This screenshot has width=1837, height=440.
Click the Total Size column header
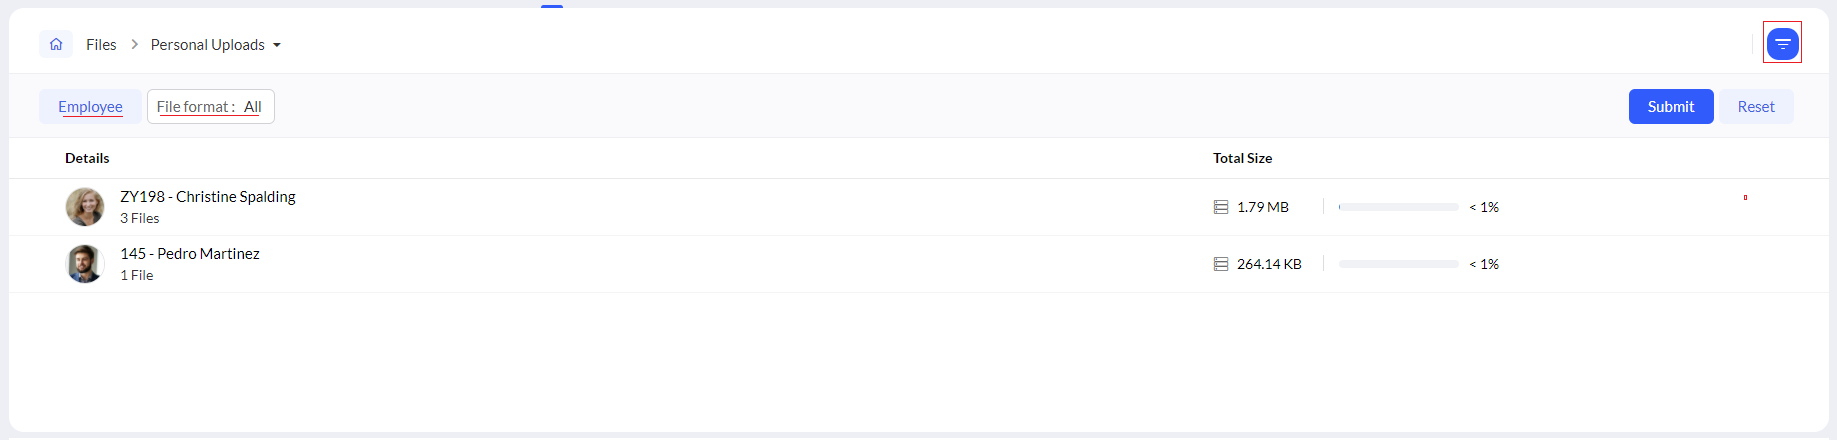(x=1242, y=158)
